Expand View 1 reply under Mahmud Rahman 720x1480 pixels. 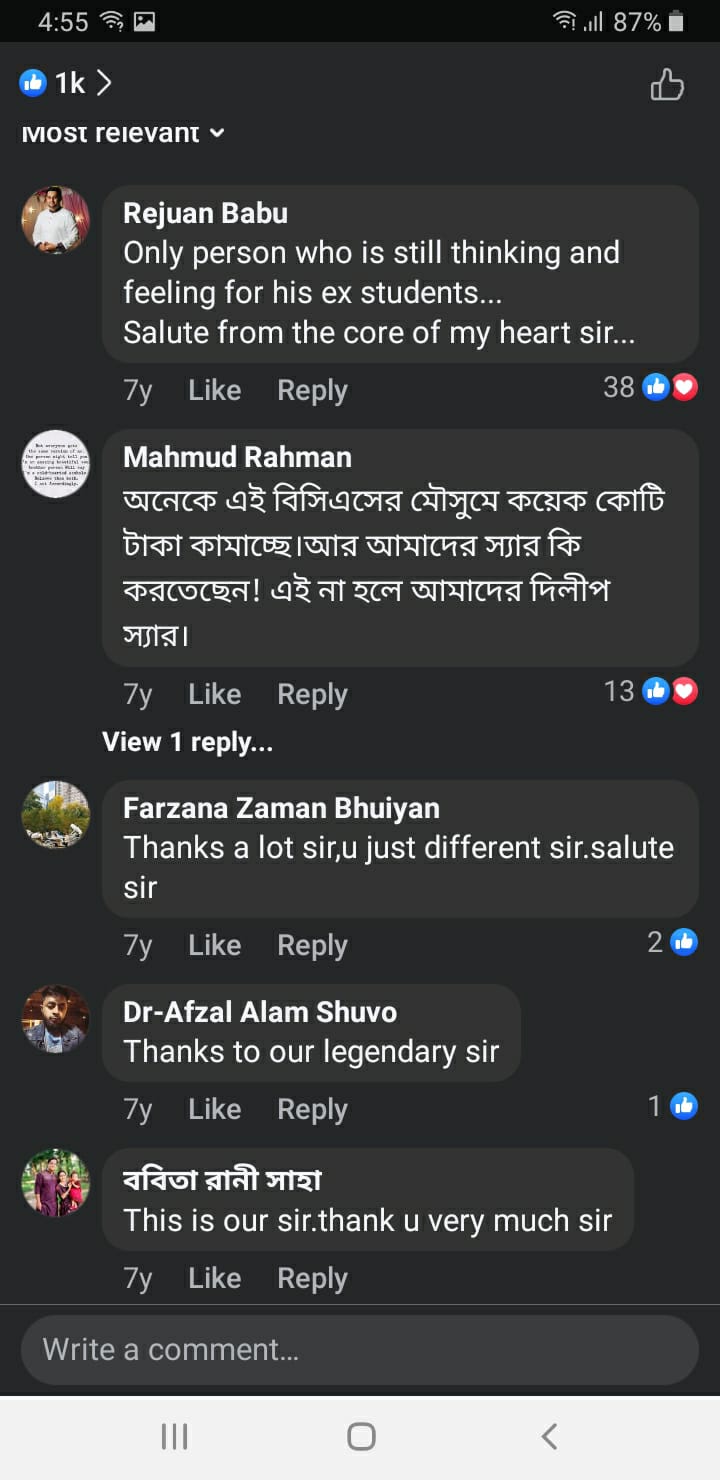coord(187,742)
